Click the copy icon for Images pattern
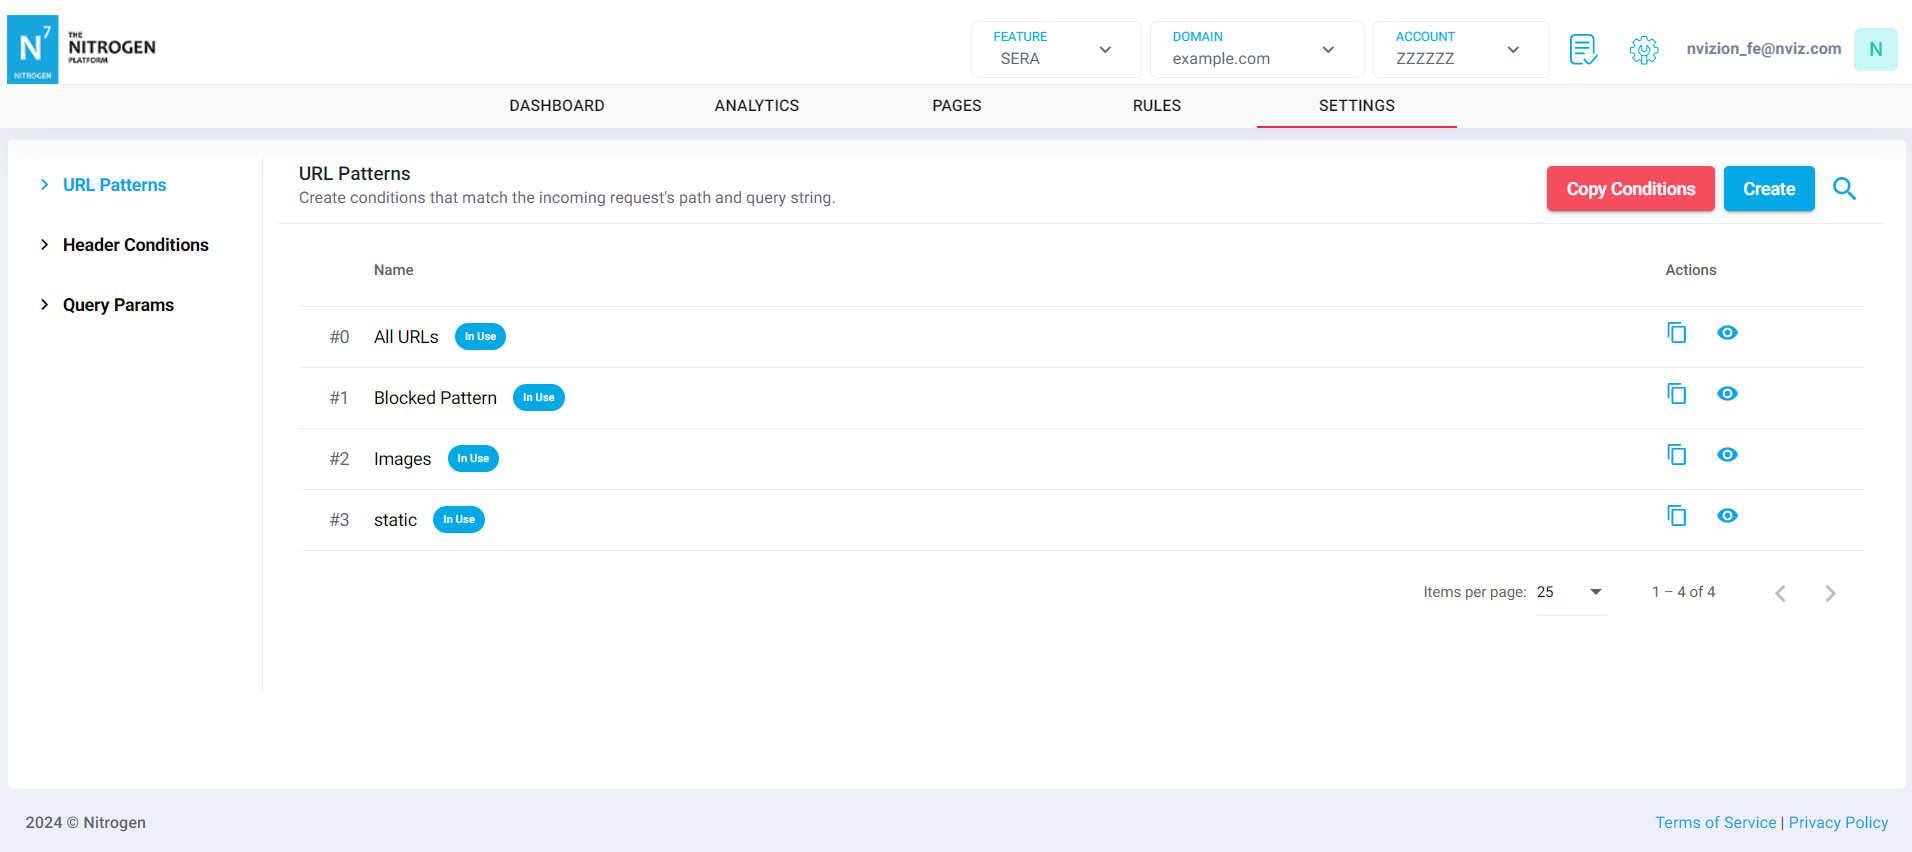Viewport: 1912px width, 852px height. [x=1676, y=455]
